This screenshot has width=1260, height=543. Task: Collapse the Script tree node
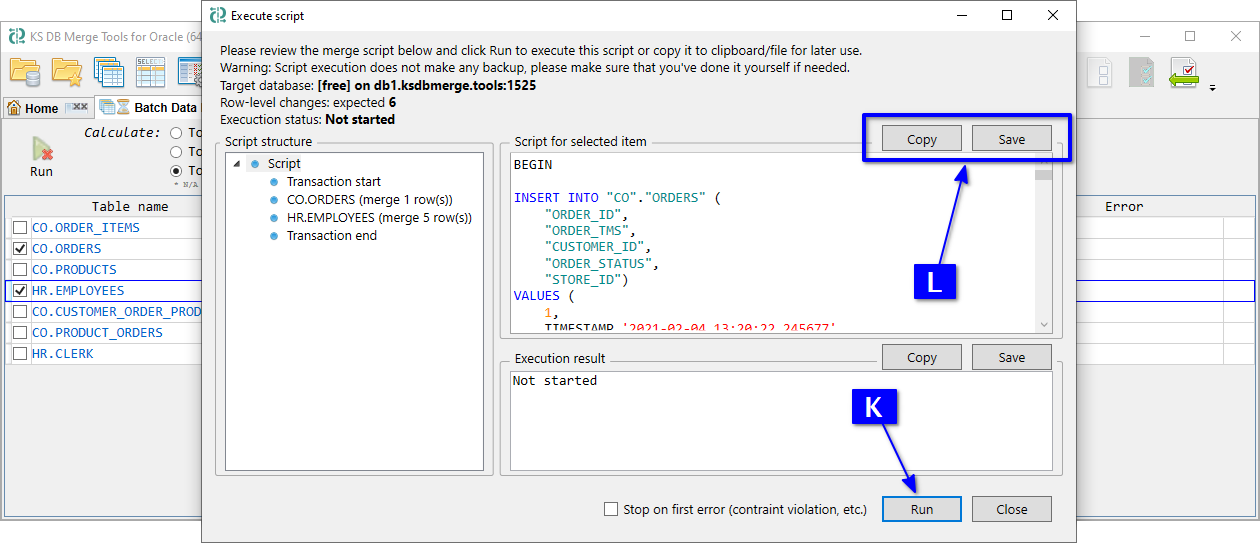click(x=236, y=164)
